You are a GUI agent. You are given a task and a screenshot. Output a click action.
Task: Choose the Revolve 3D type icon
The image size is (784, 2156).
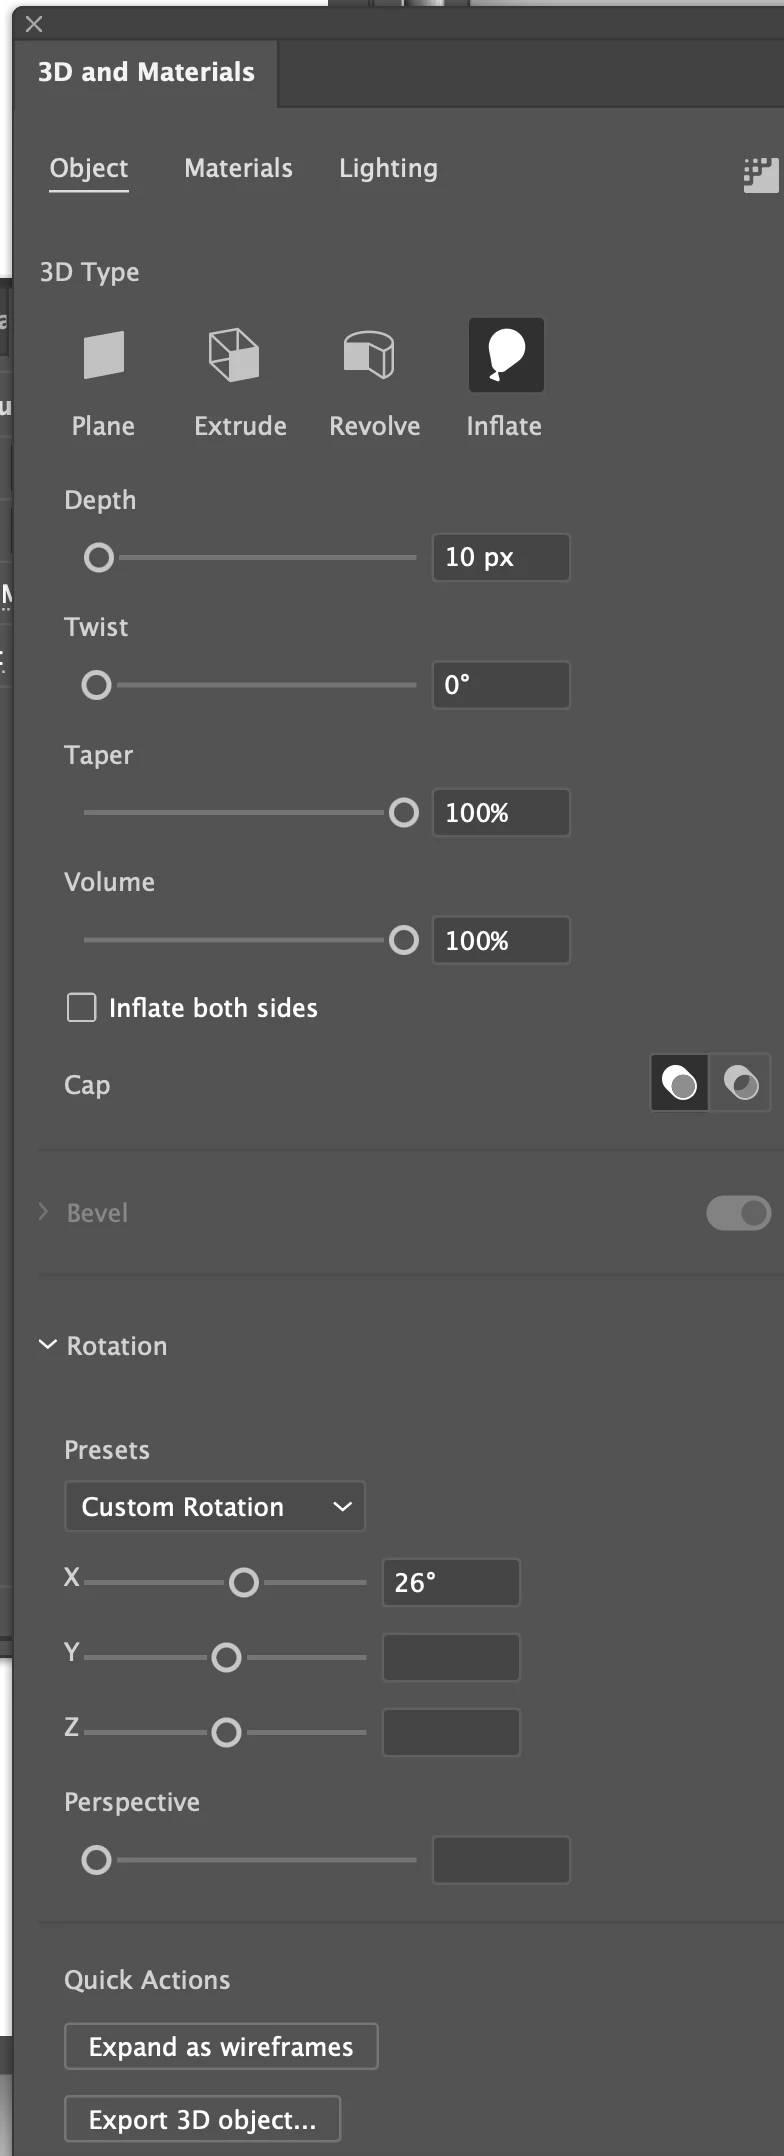(x=369, y=355)
